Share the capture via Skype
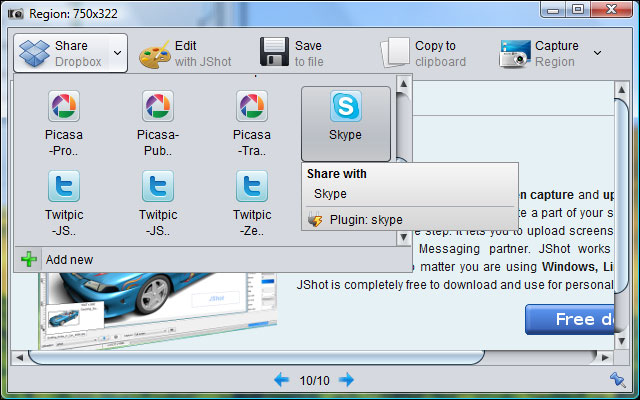 tap(346, 116)
